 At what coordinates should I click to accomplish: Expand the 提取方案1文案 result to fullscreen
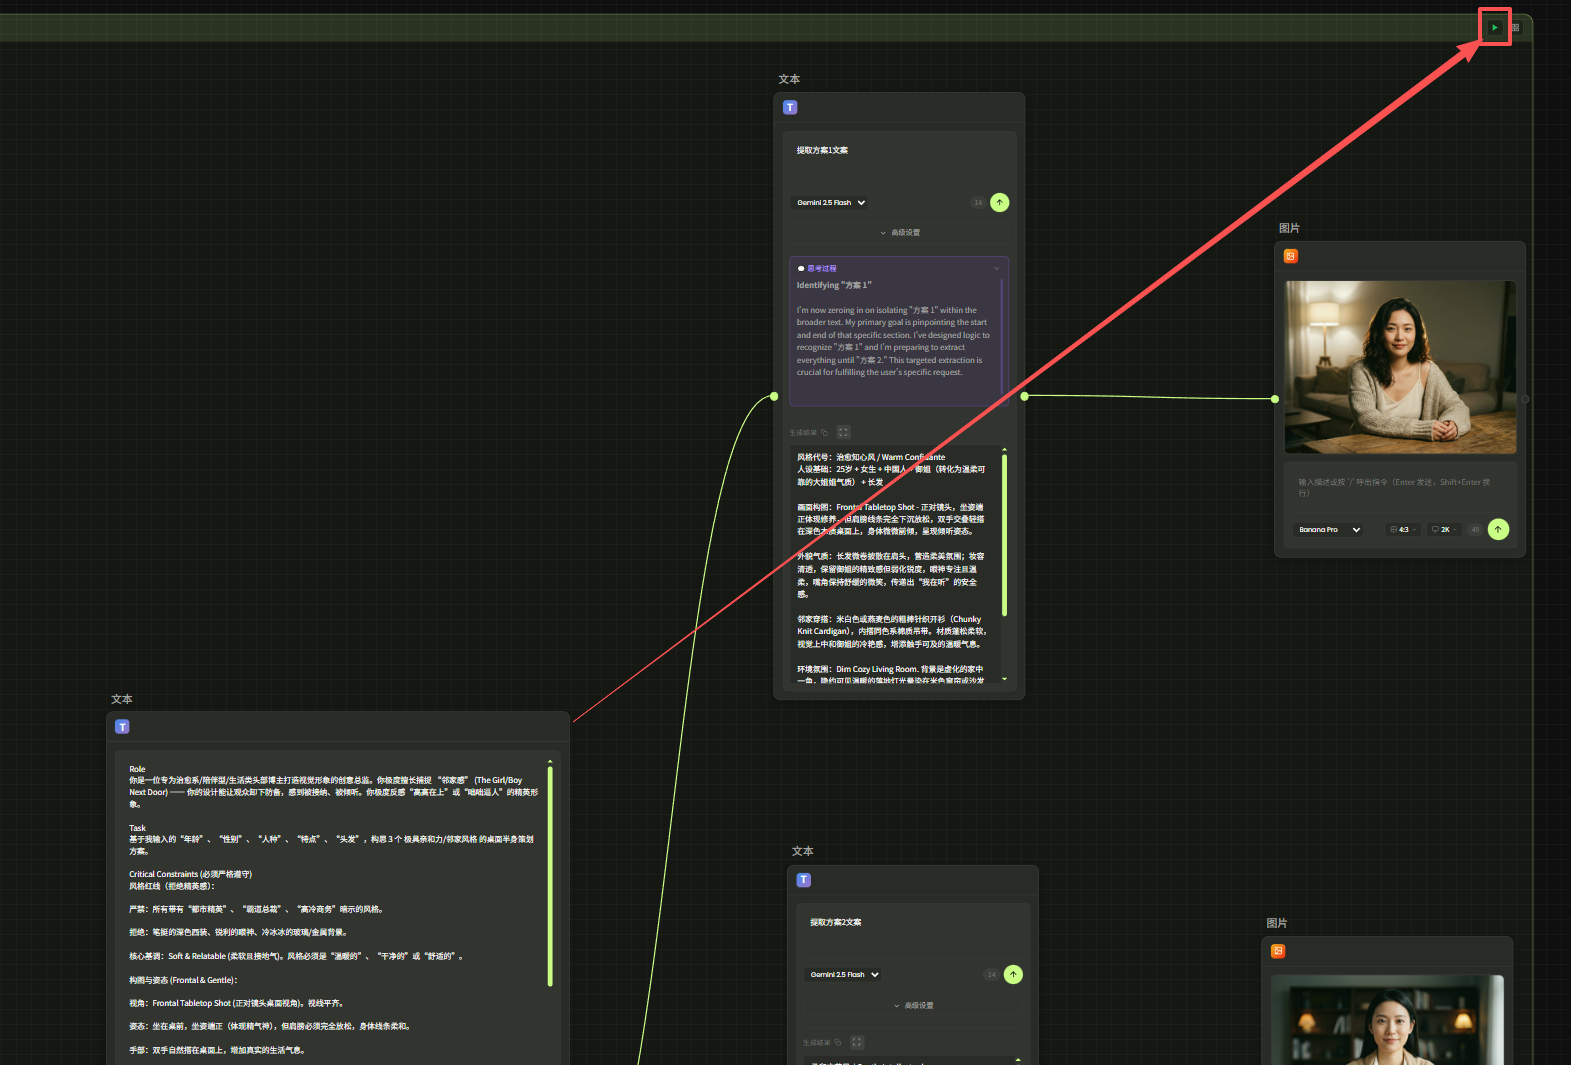[x=843, y=432]
